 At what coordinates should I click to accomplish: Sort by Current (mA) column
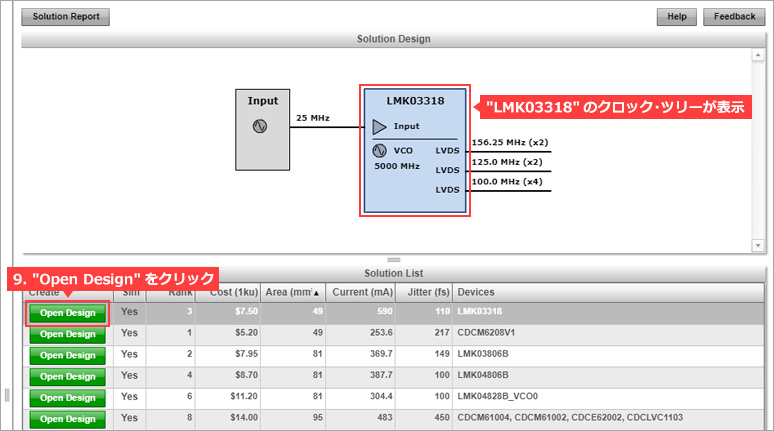(361, 292)
